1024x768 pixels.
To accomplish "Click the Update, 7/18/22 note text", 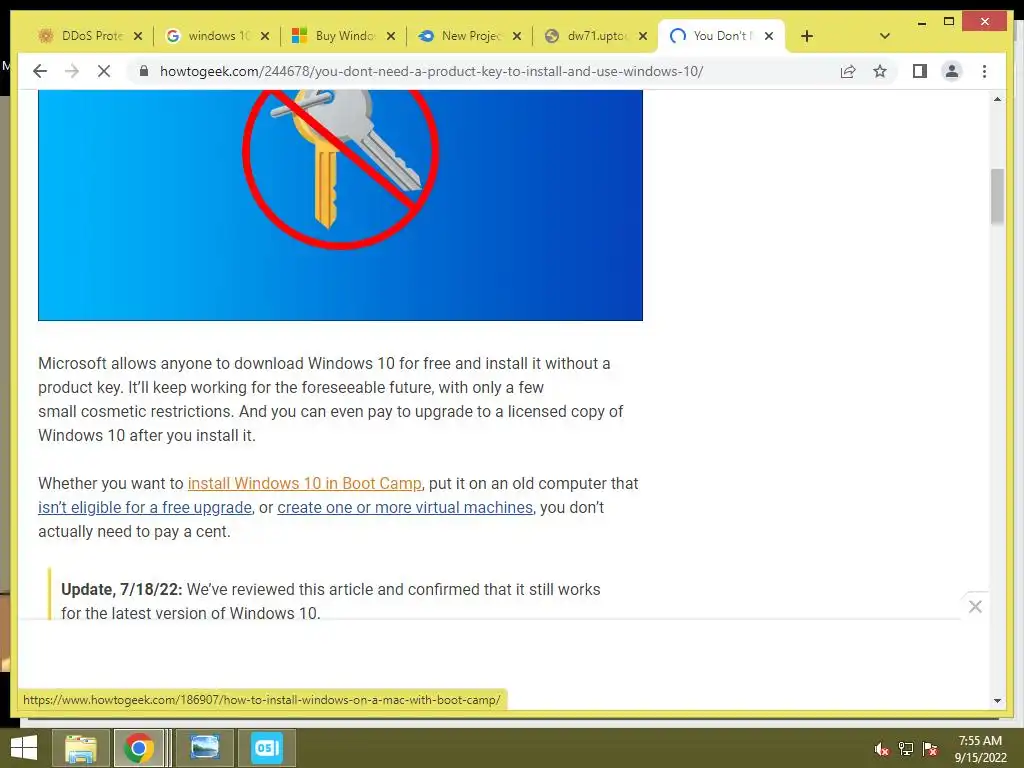I will (x=330, y=601).
